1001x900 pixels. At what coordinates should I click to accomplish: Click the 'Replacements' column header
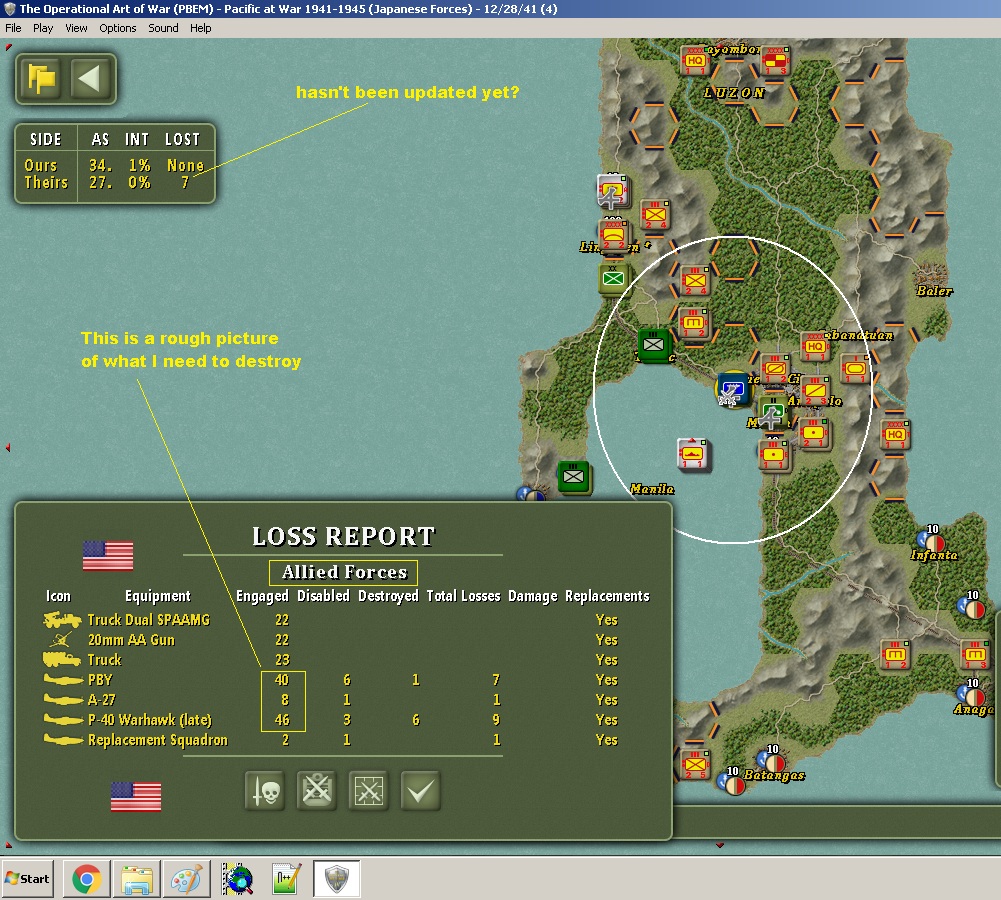coord(607,596)
